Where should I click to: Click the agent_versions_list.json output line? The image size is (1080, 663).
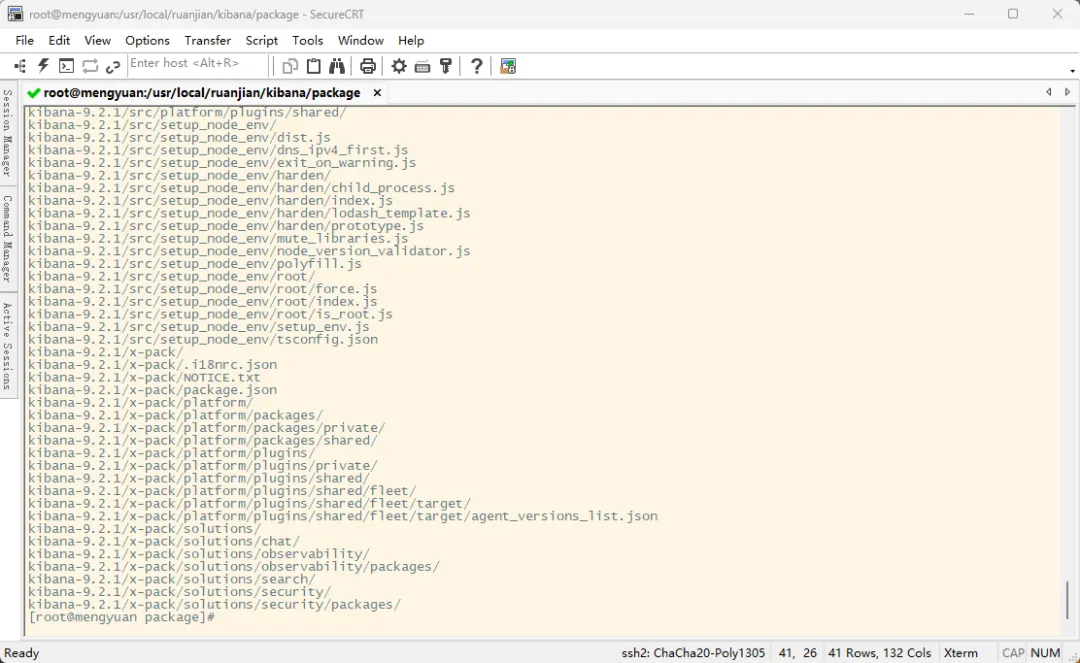pos(343,516)
